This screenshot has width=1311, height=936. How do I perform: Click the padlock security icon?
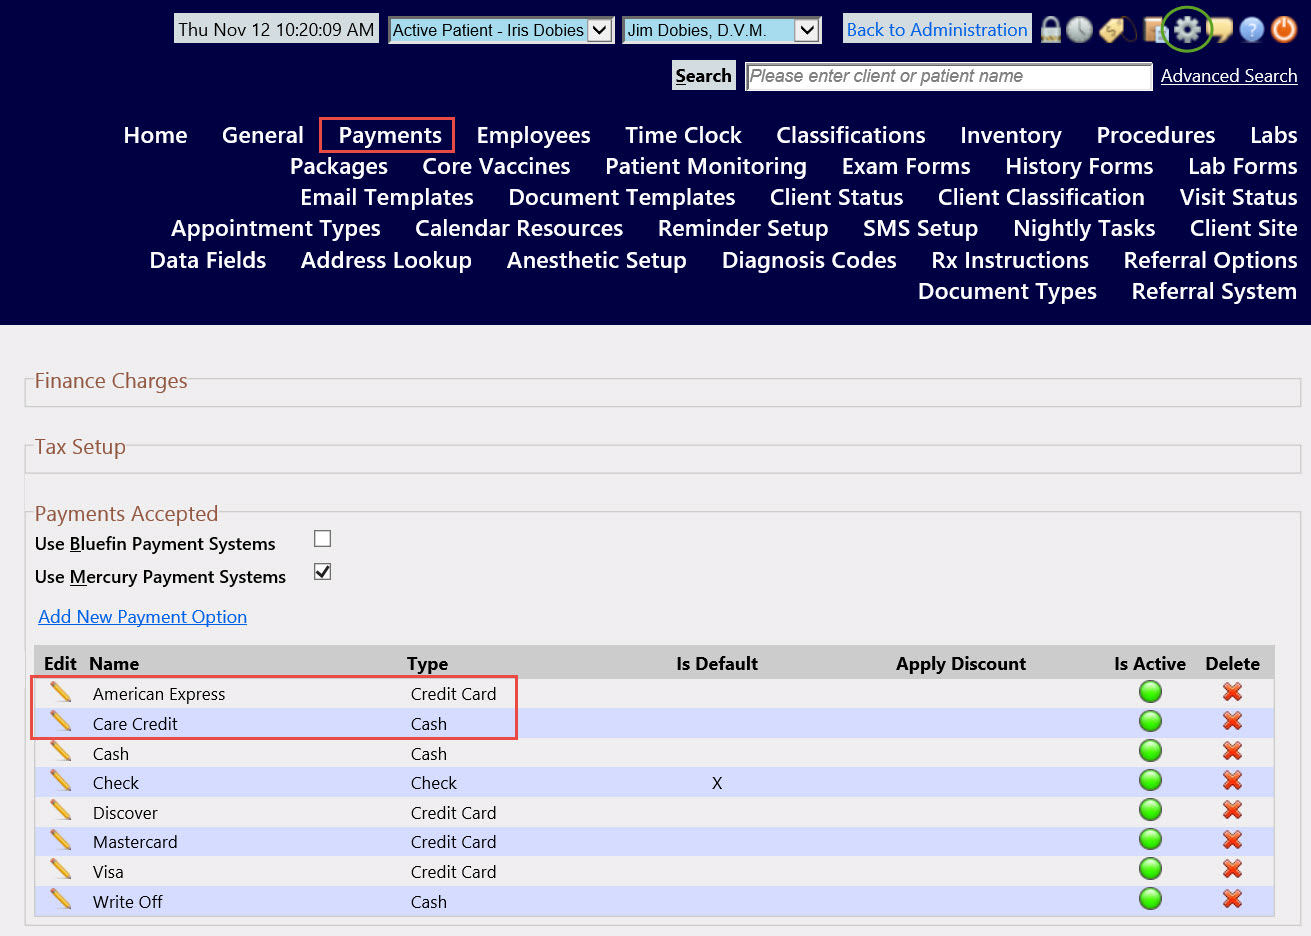click(x=1050, y=29)
